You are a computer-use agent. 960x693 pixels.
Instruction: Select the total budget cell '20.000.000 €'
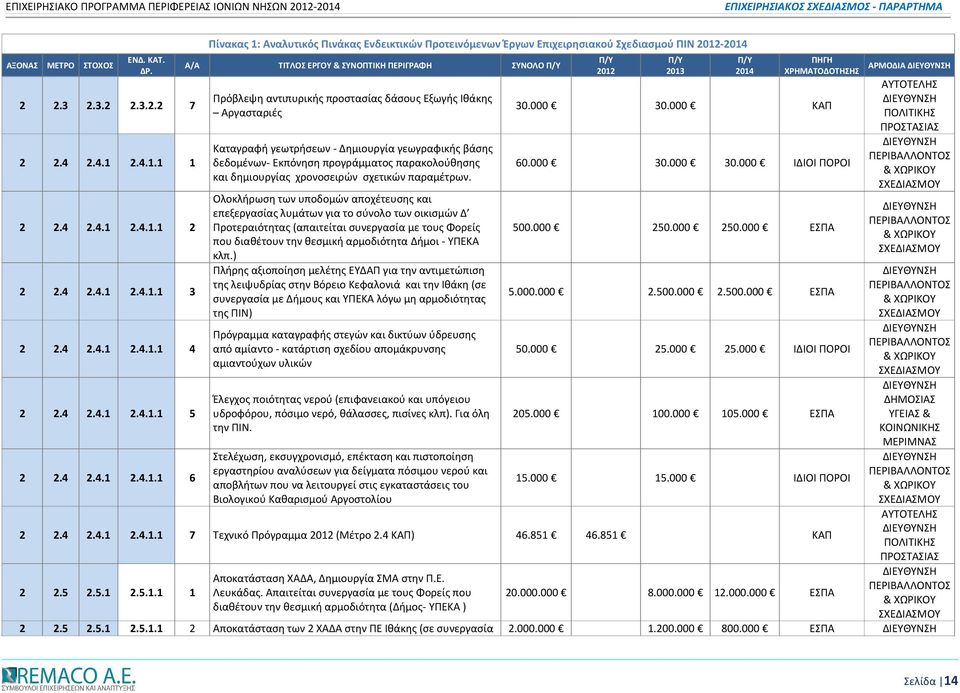coord(536,593)
